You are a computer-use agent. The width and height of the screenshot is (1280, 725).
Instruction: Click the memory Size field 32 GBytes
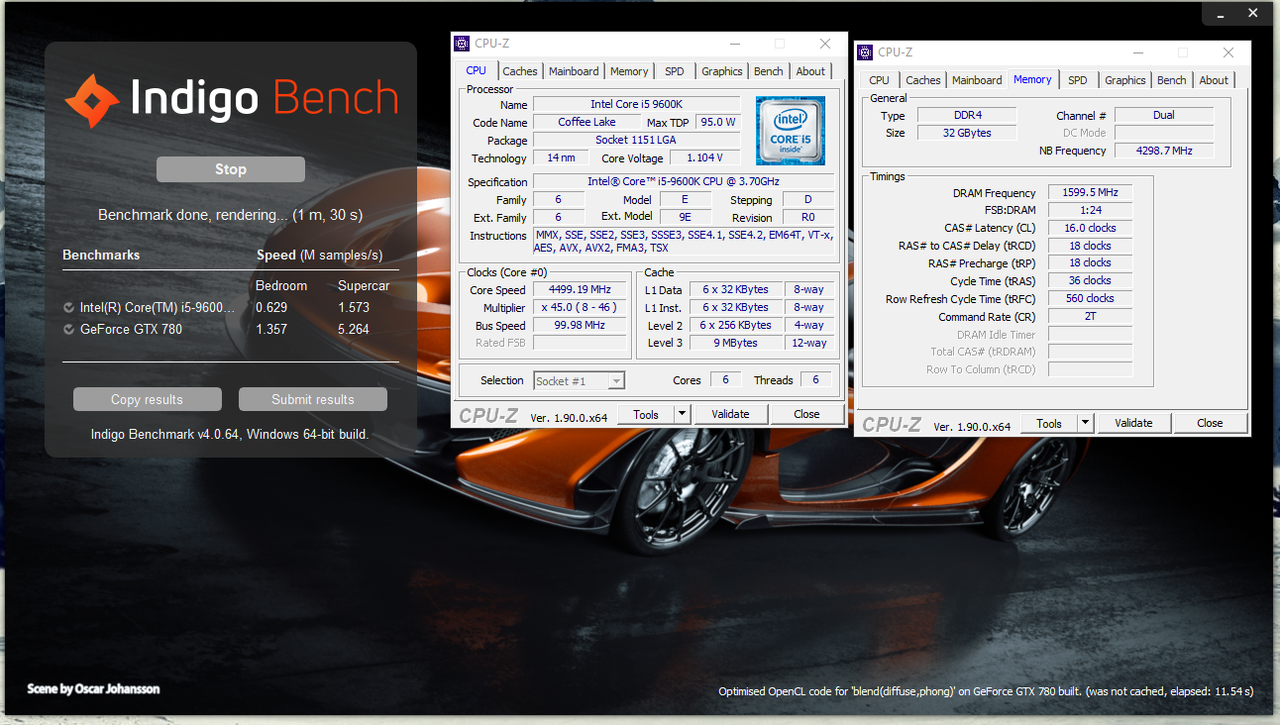tap(968, 133)
